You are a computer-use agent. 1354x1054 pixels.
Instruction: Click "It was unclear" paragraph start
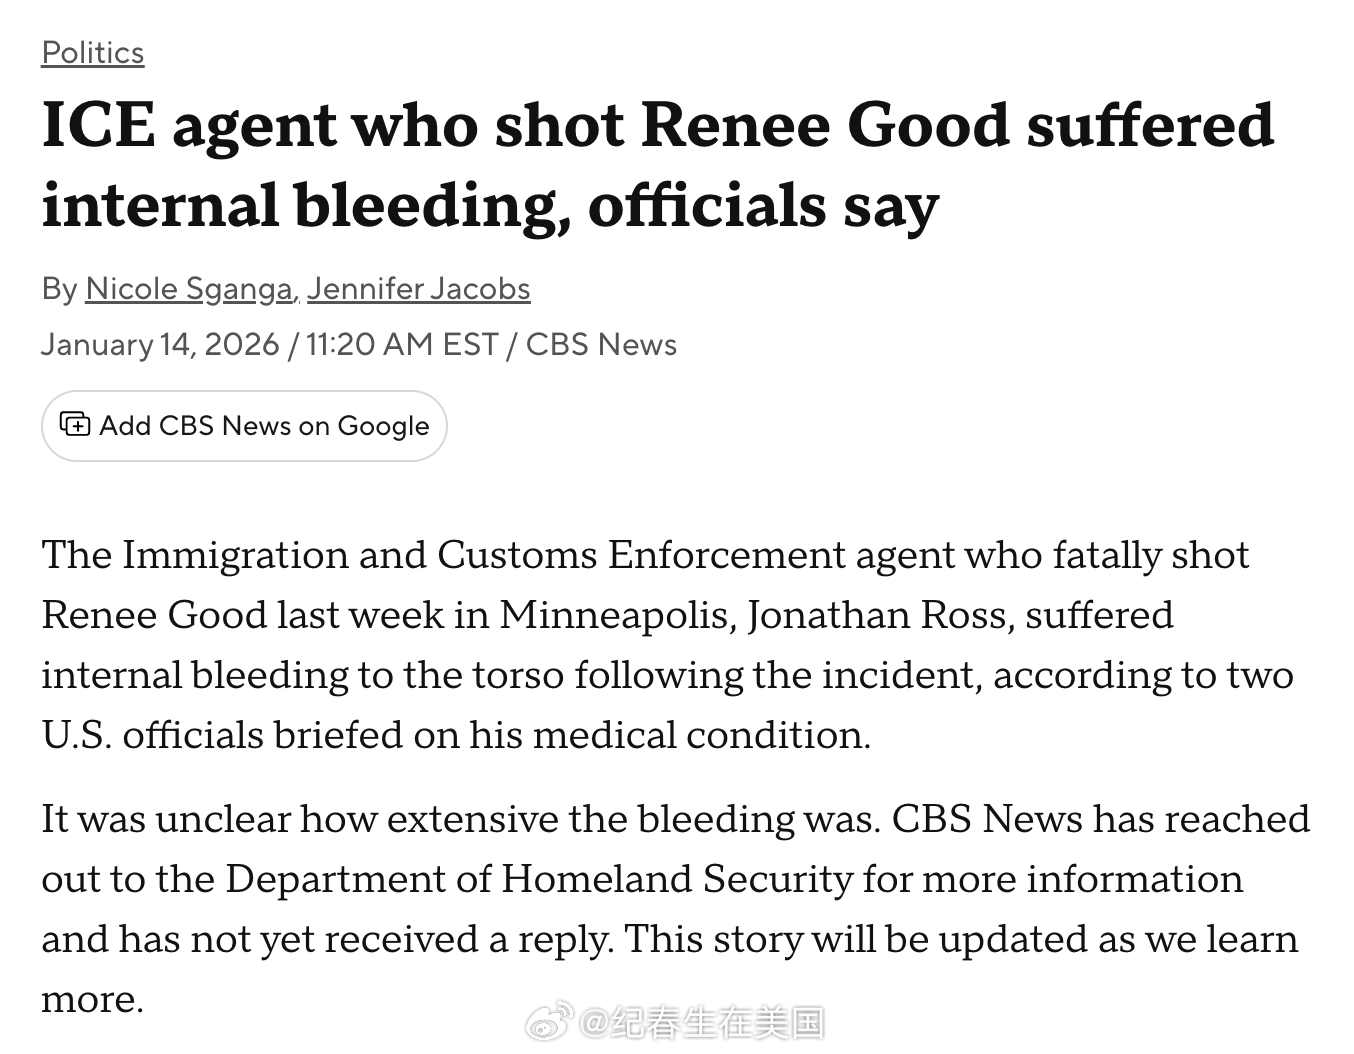pos(165,819)
